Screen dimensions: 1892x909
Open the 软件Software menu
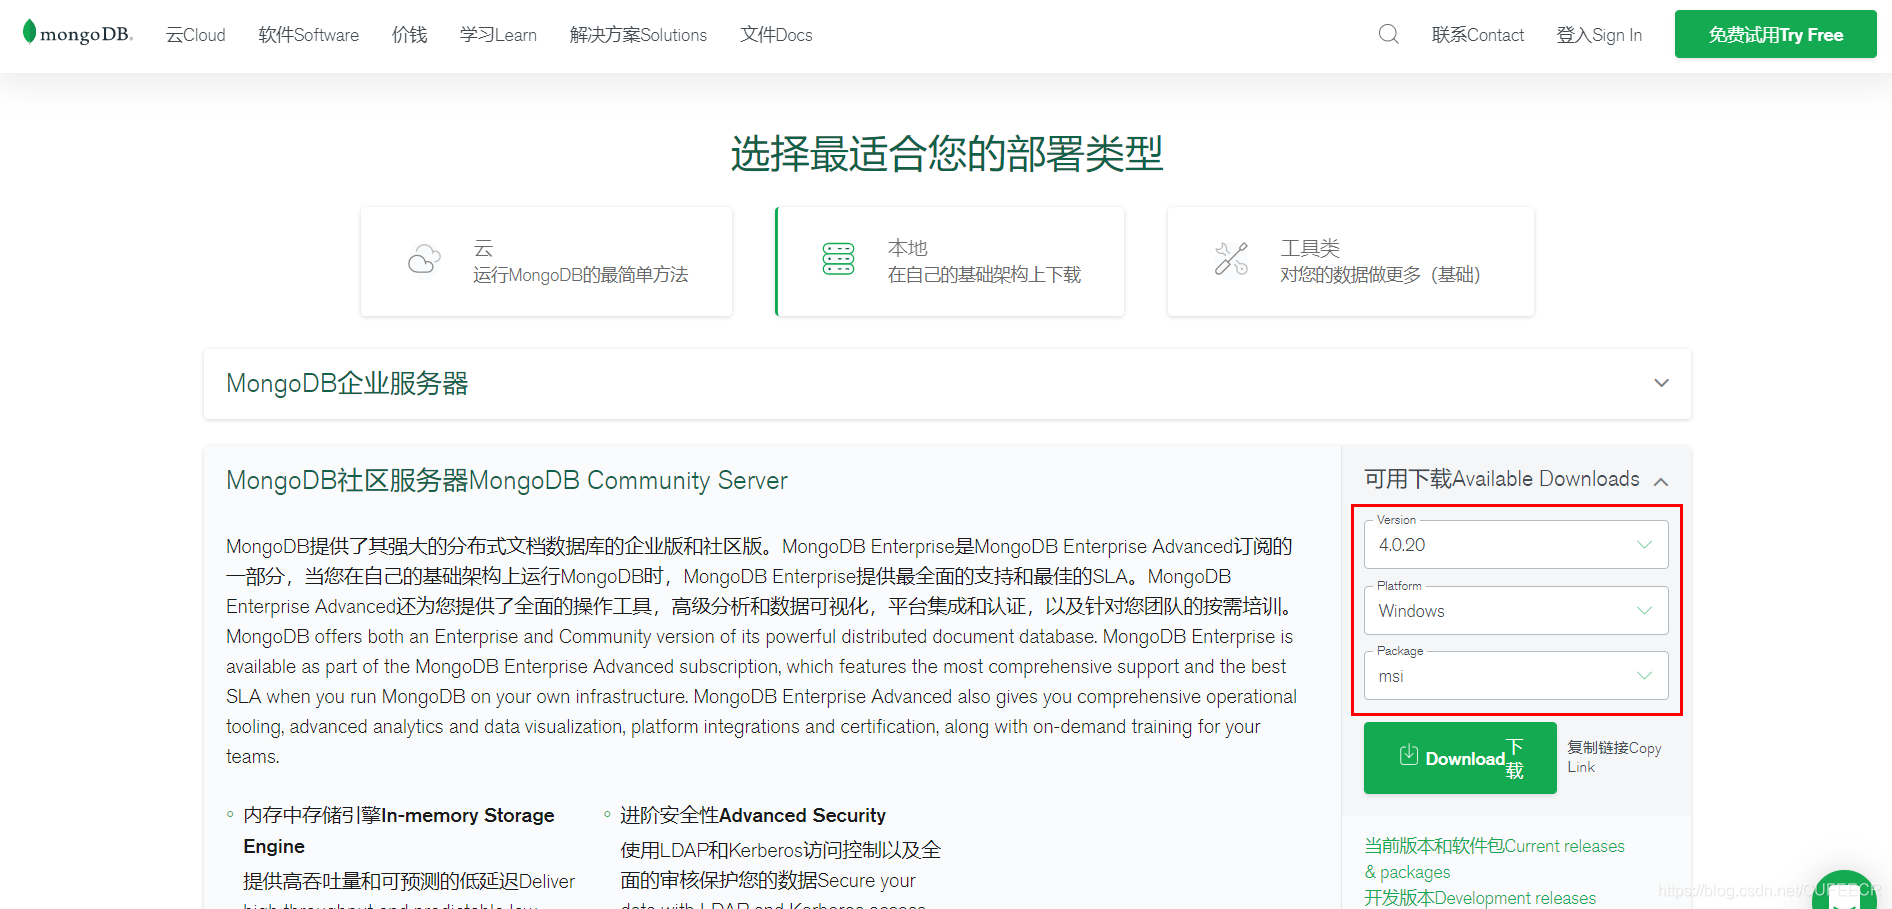(x=309, y=35)
